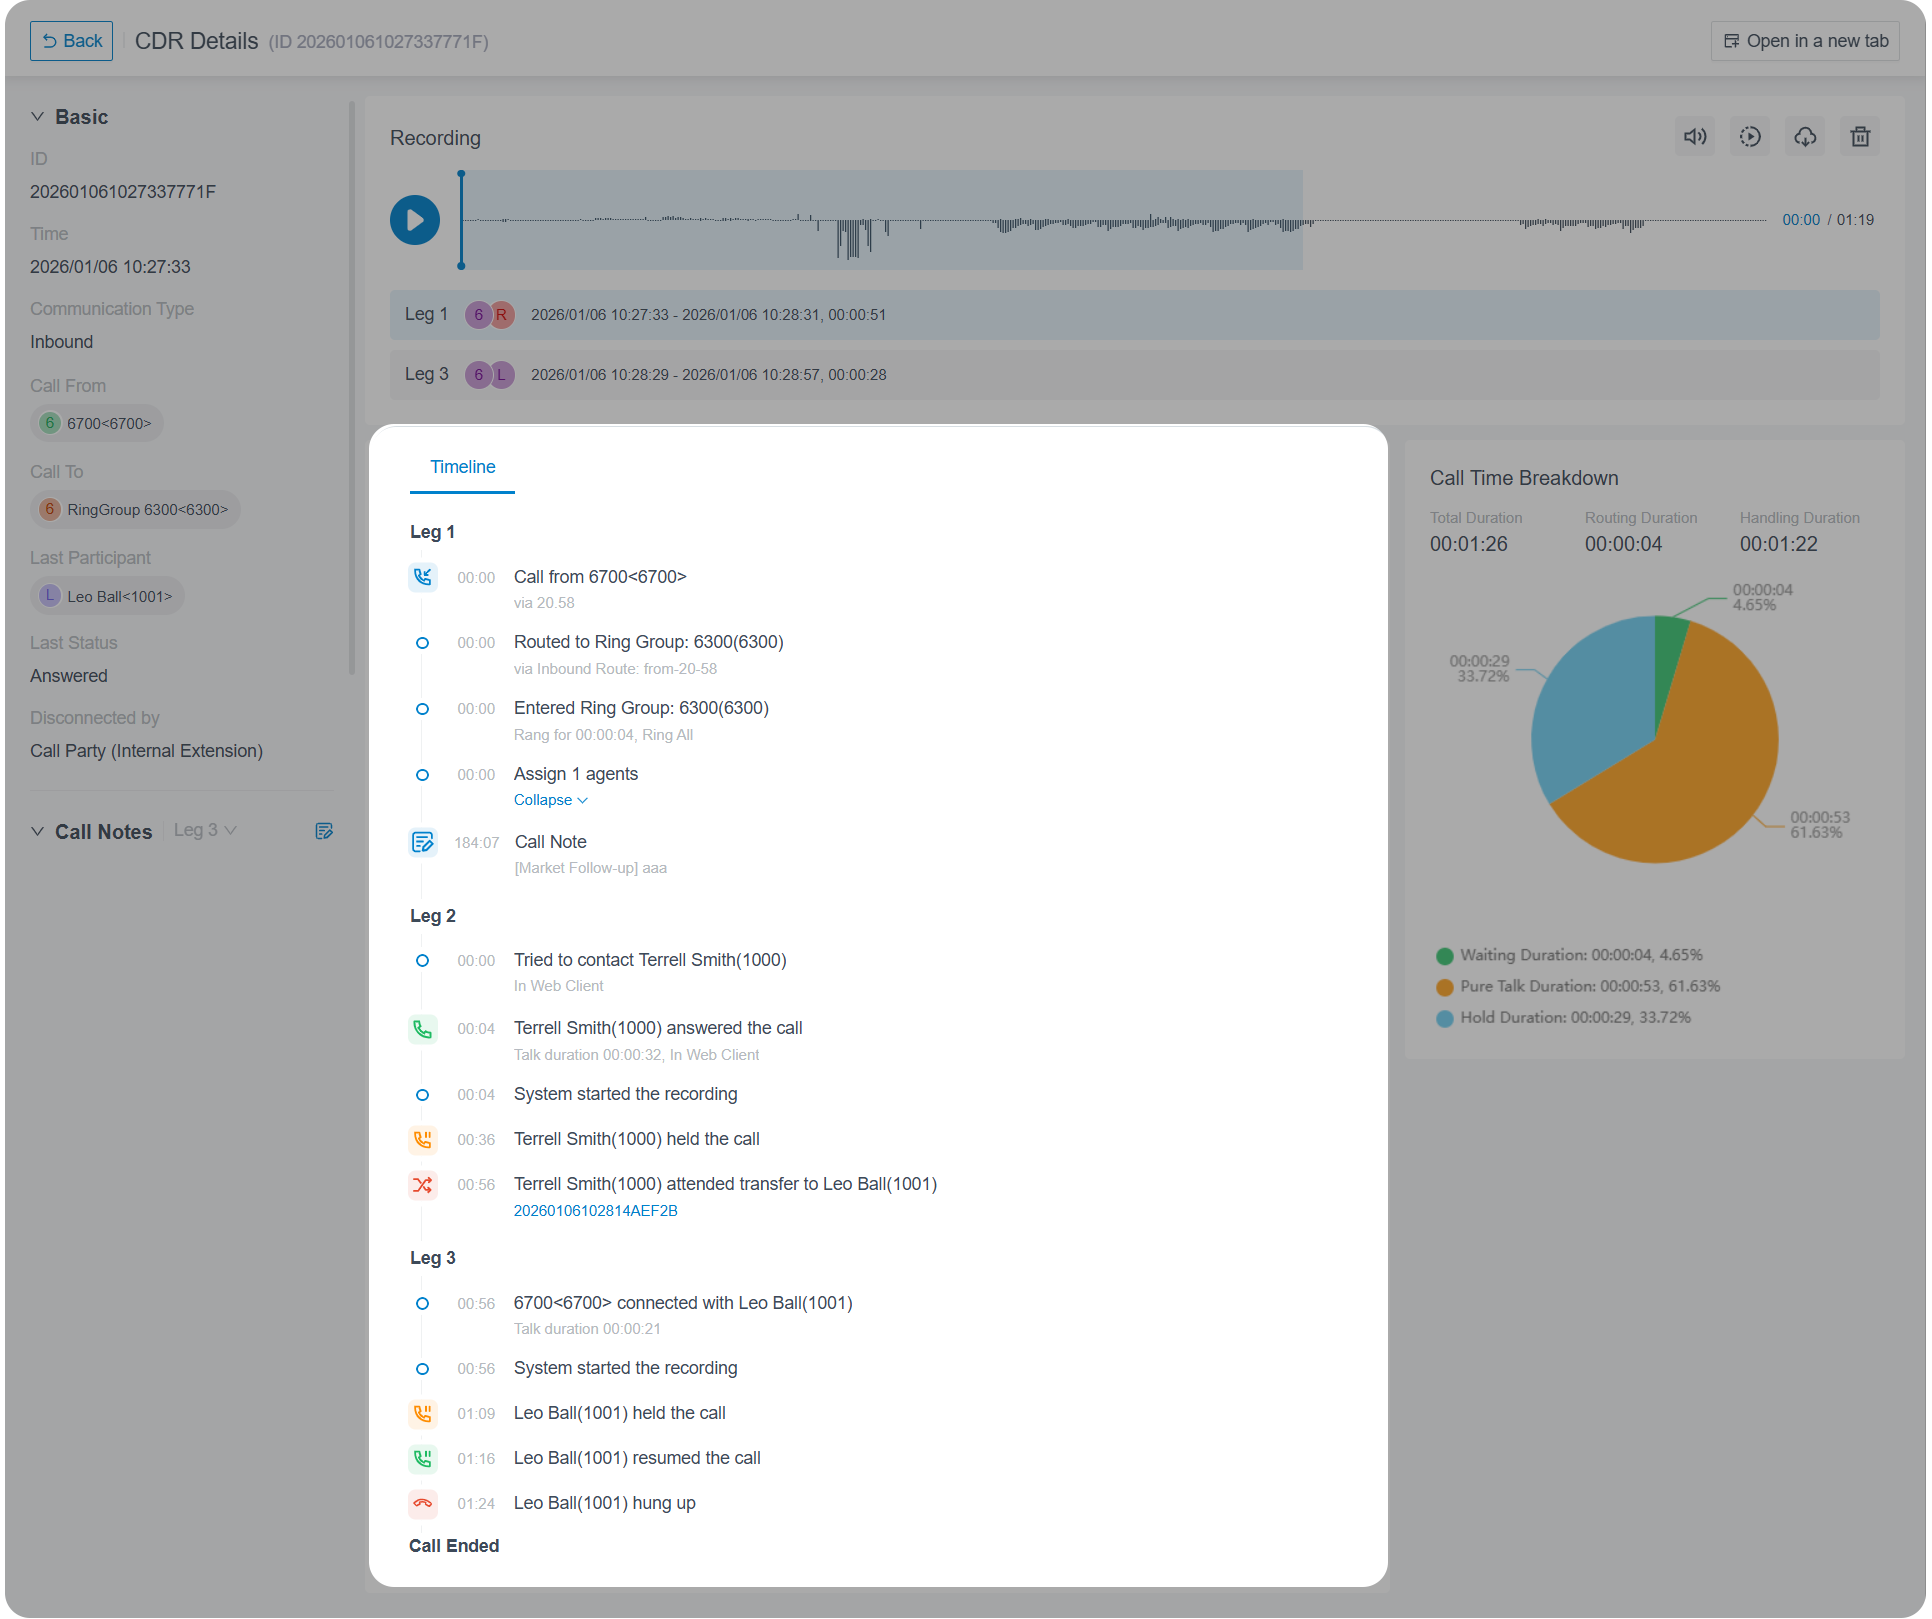The width and height of the screenshot is (1932, 1619).
Task: Open the Leg 3 call notes dropdown
Action: click(205, 830)
